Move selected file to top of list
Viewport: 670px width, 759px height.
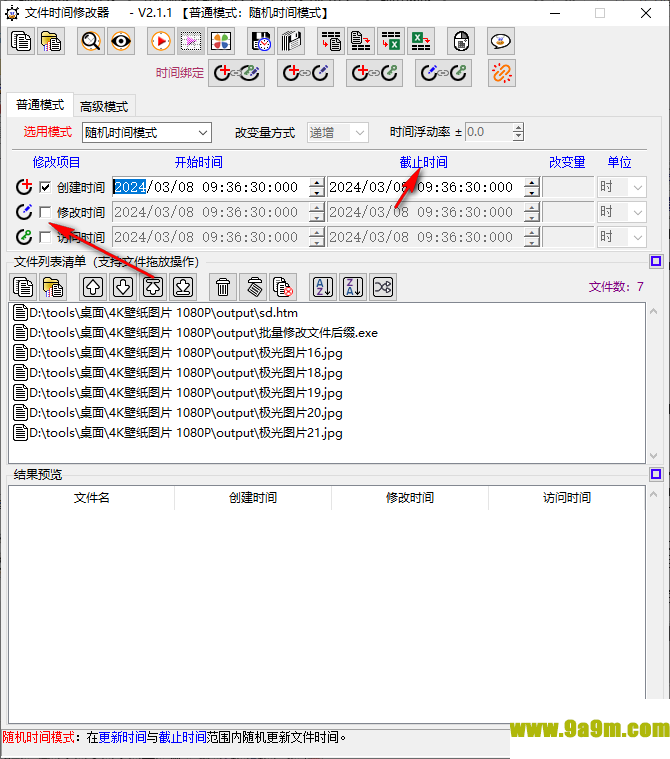[153, 287]
